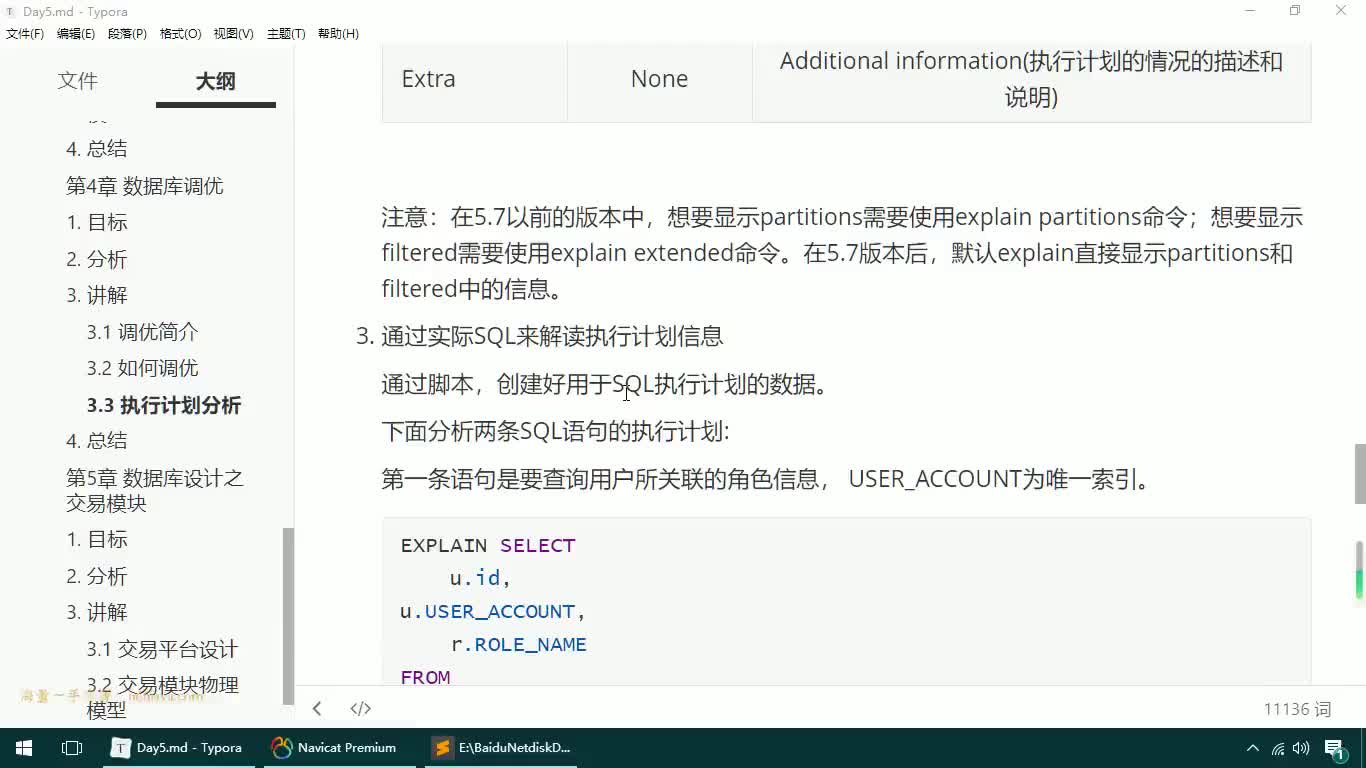Open the 格式(O) menu

click(180, 33)
